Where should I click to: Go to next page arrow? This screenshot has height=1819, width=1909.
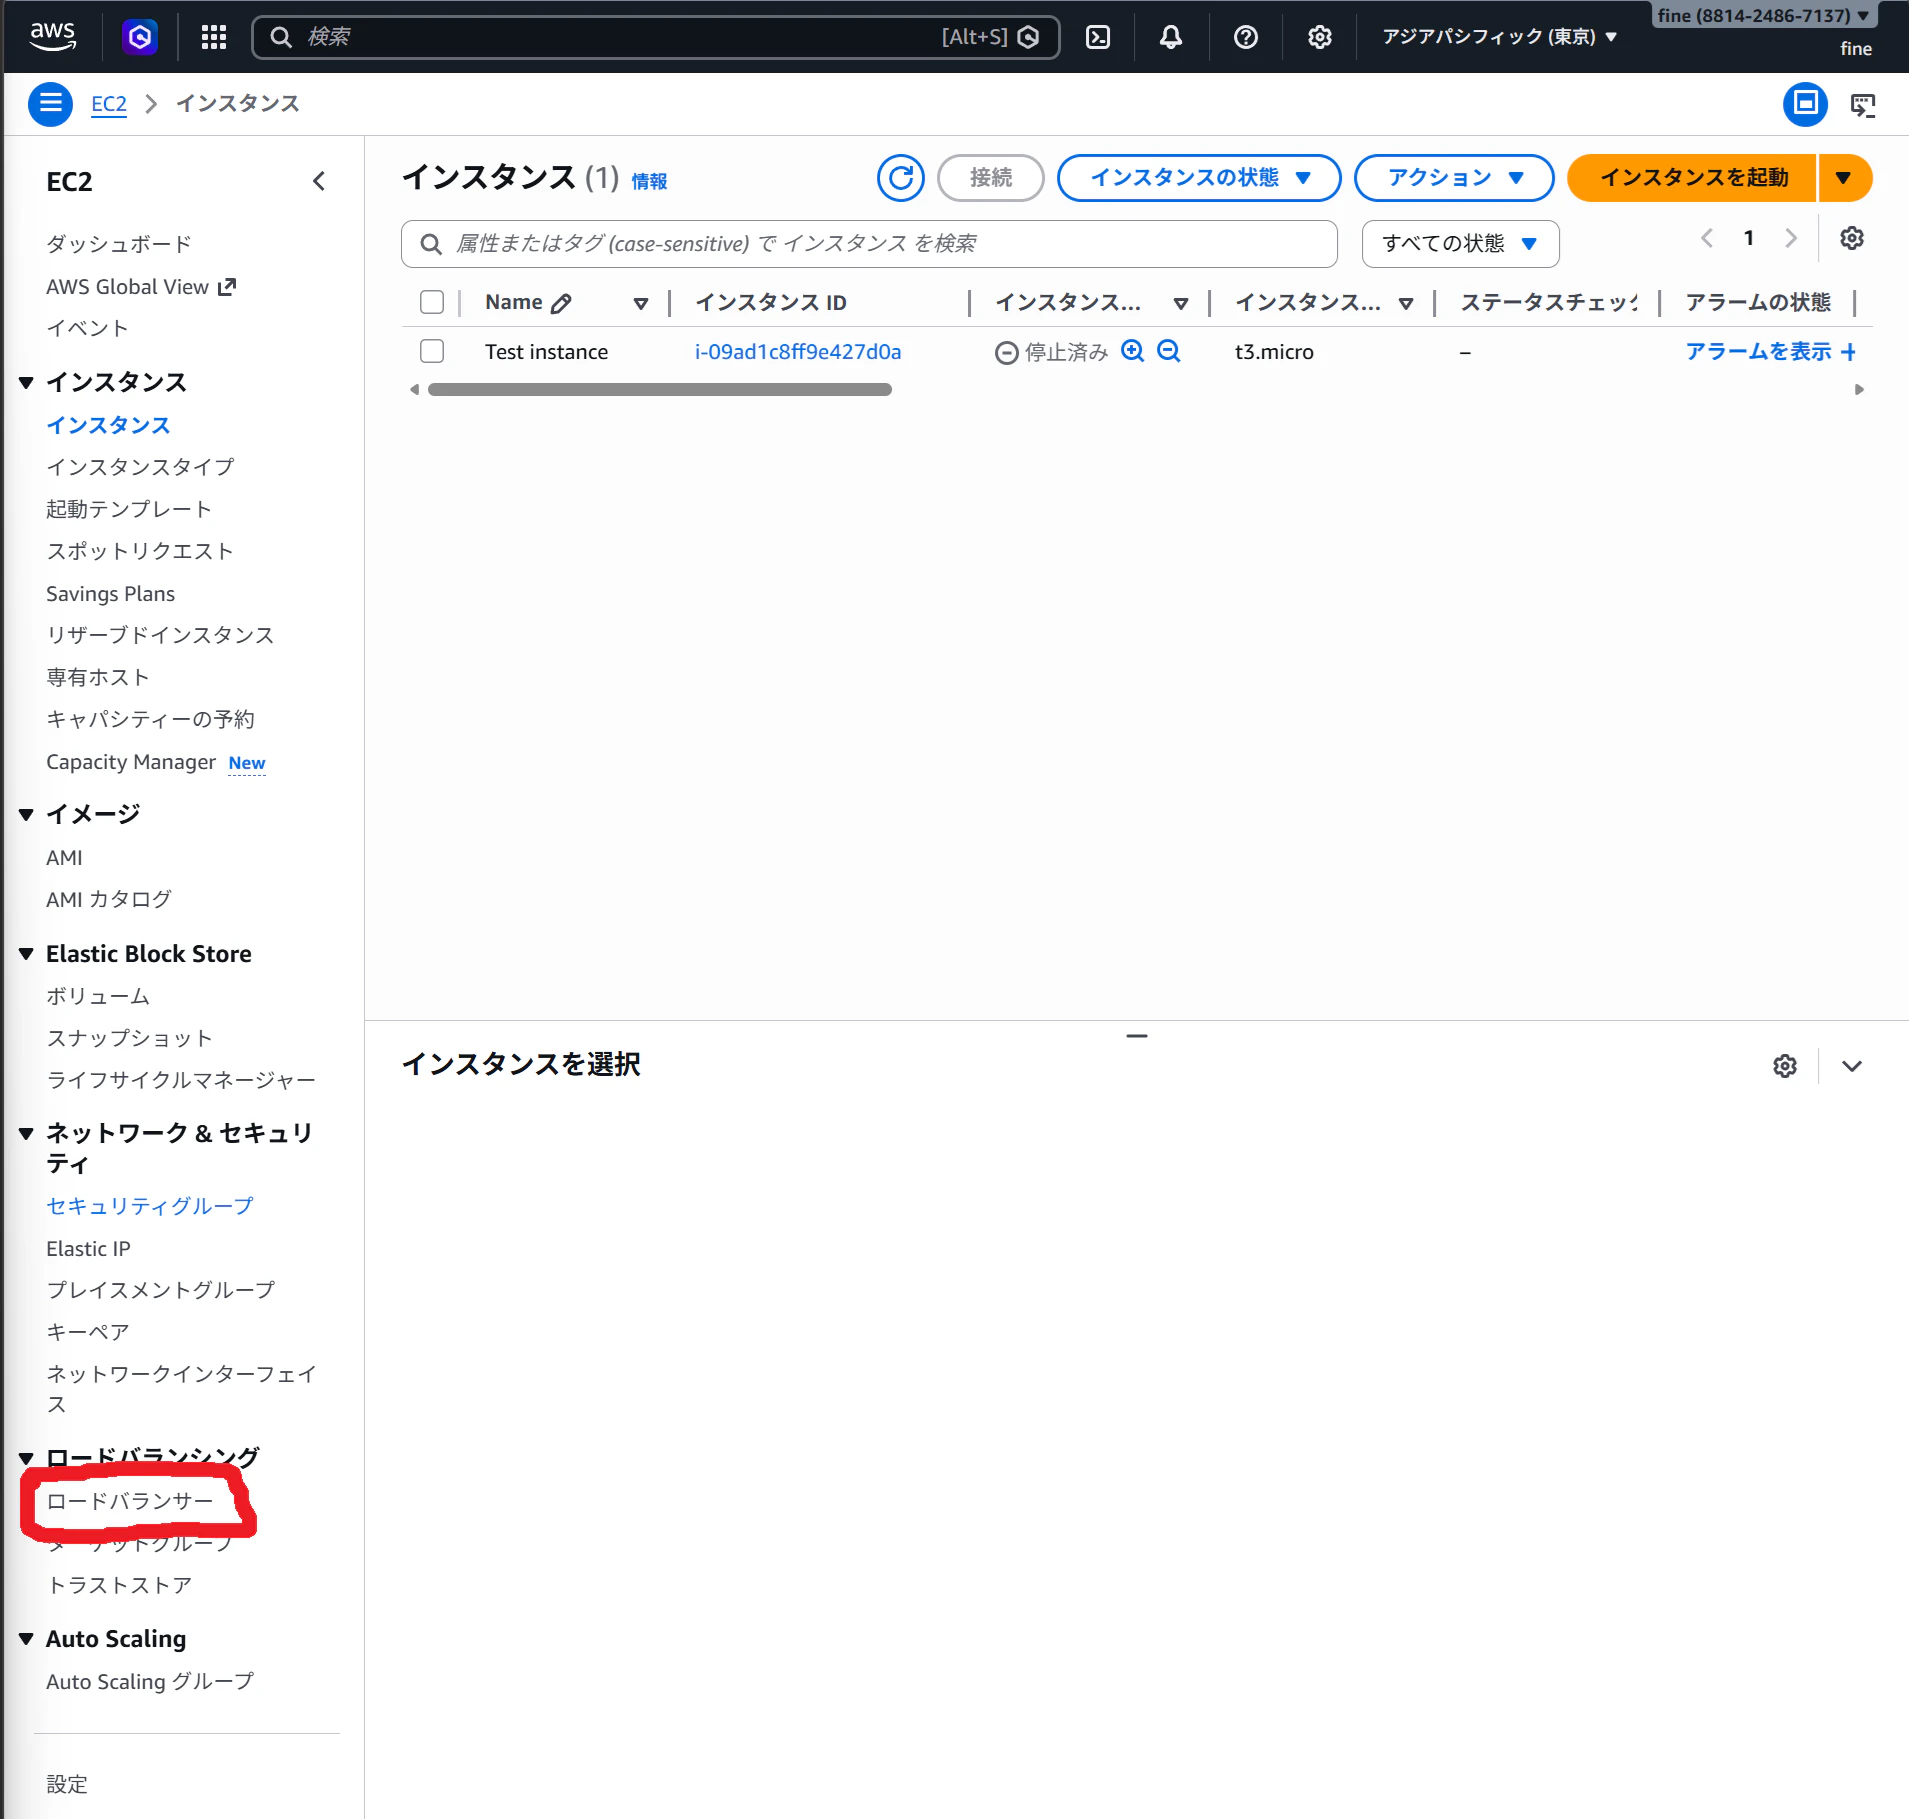pyautogui.click(x=1791, y=238)
